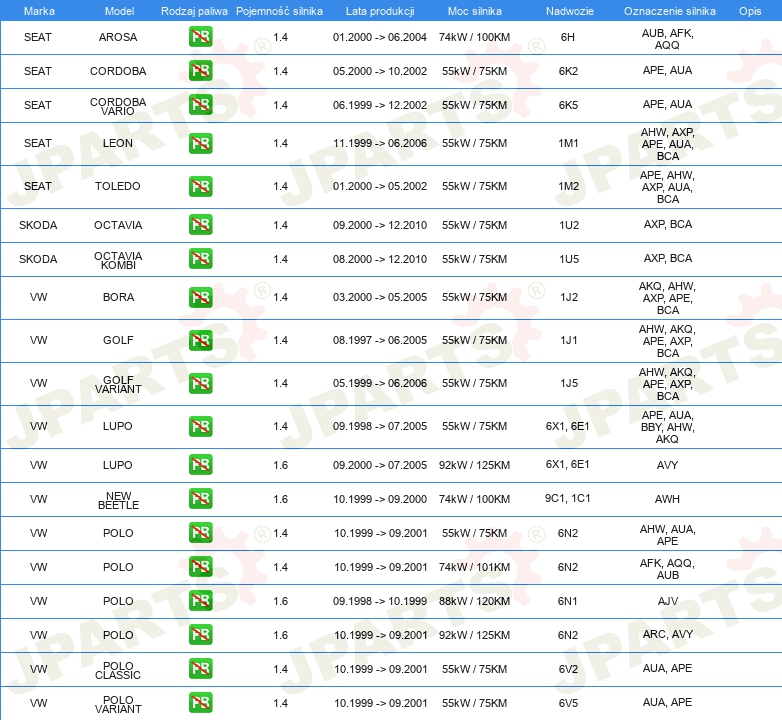Viewport: 782px width, 720px height.
Task: Click production dates 09.1998 -> 10.1999
Action: point(380,601)
